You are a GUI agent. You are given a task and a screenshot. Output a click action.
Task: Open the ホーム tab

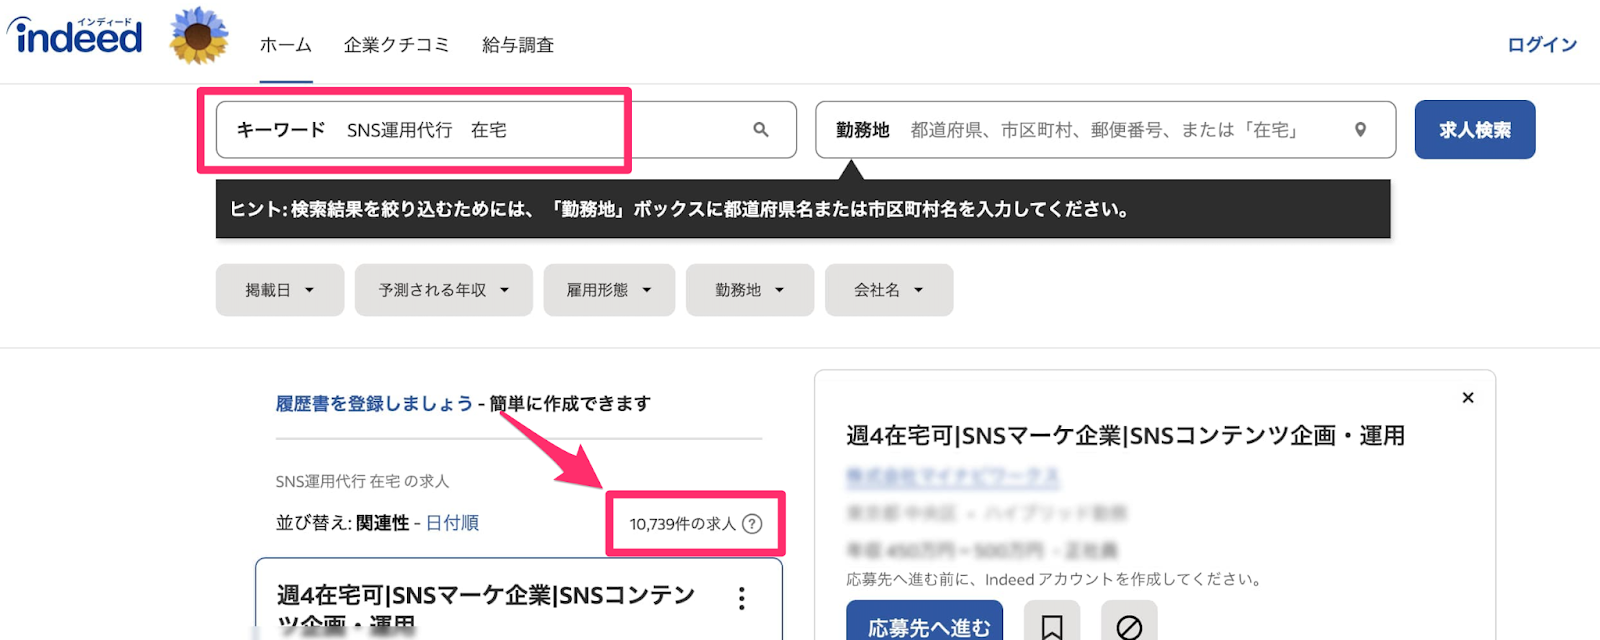click(286, 45)
